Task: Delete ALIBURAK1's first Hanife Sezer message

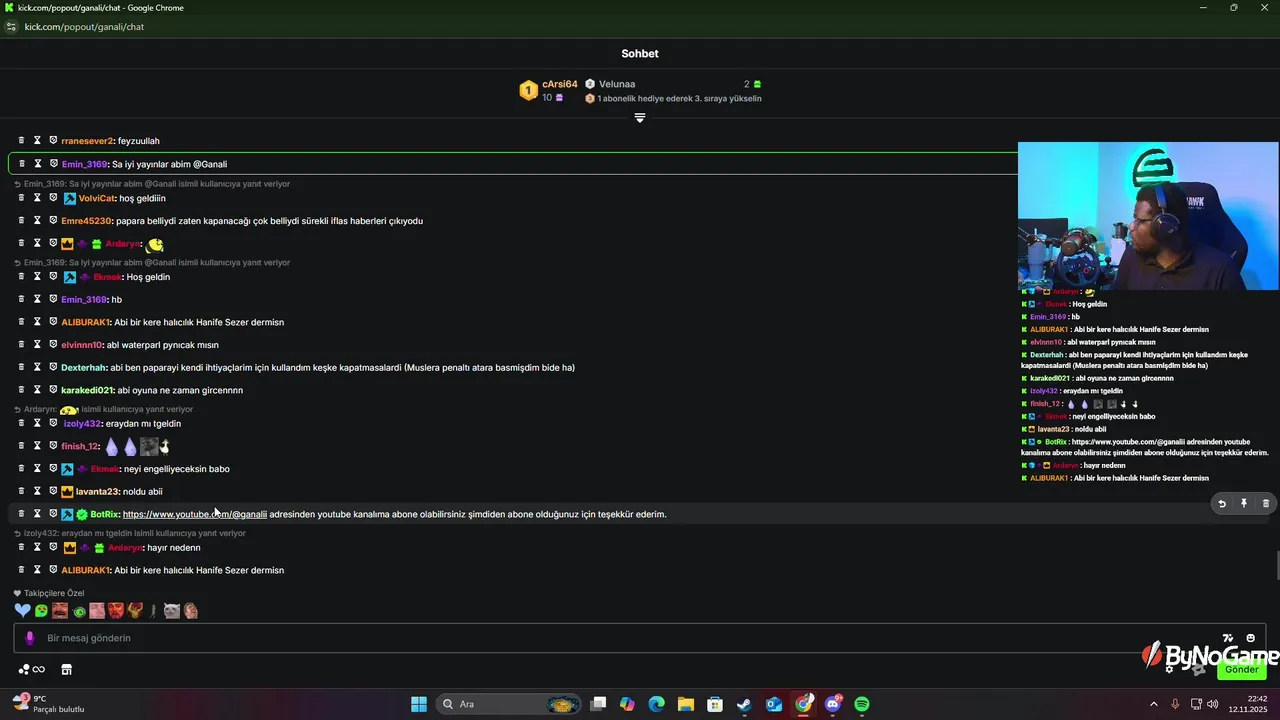Action: [21, 322]
